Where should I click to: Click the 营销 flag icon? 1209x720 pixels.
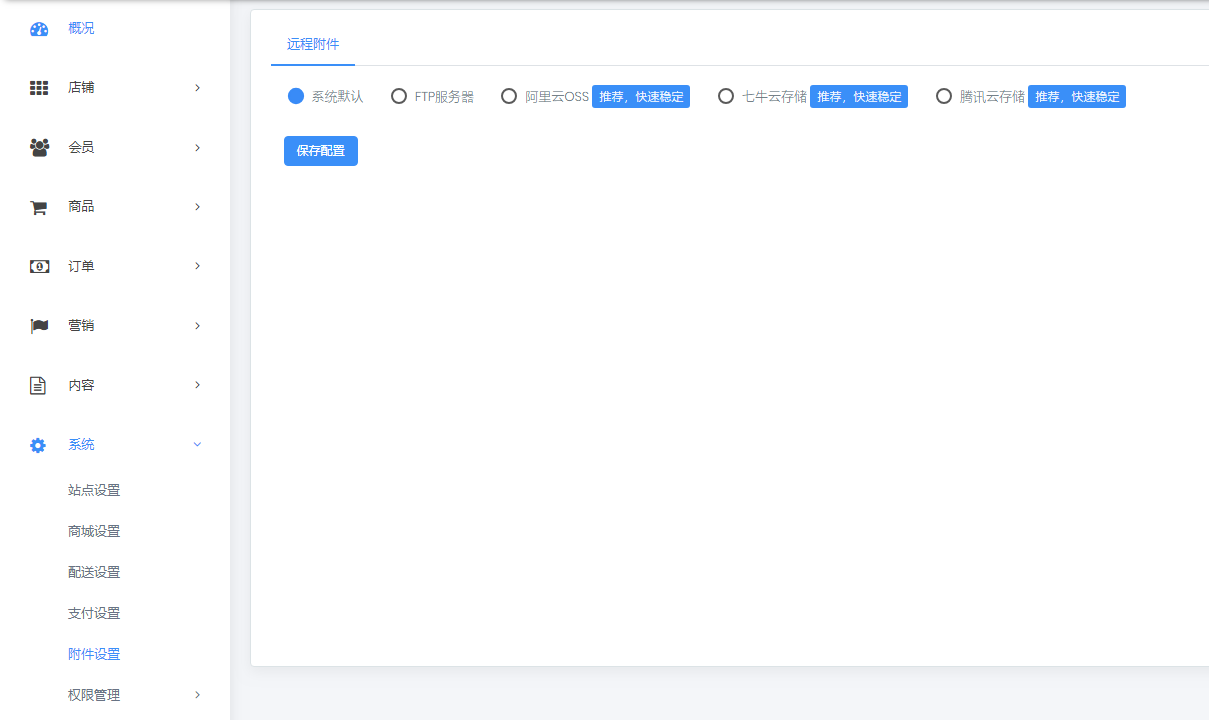(x=39, y=326)
